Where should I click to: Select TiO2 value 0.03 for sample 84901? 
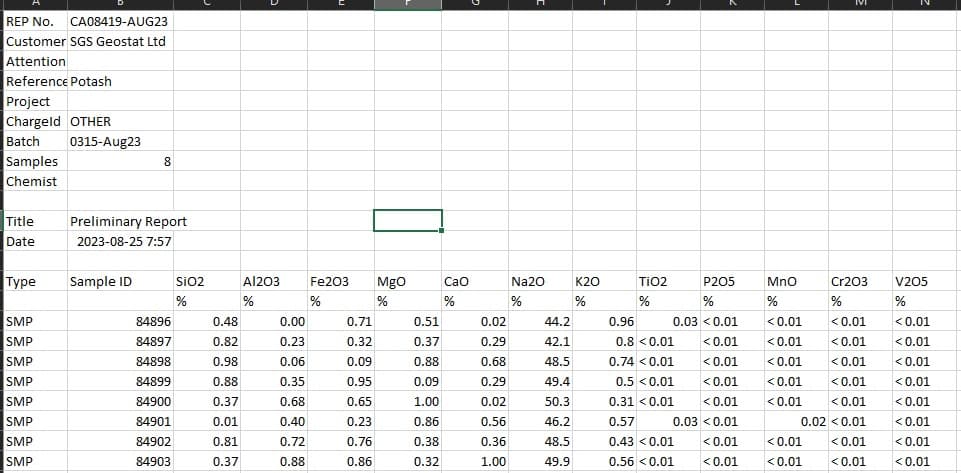point(669,421)
